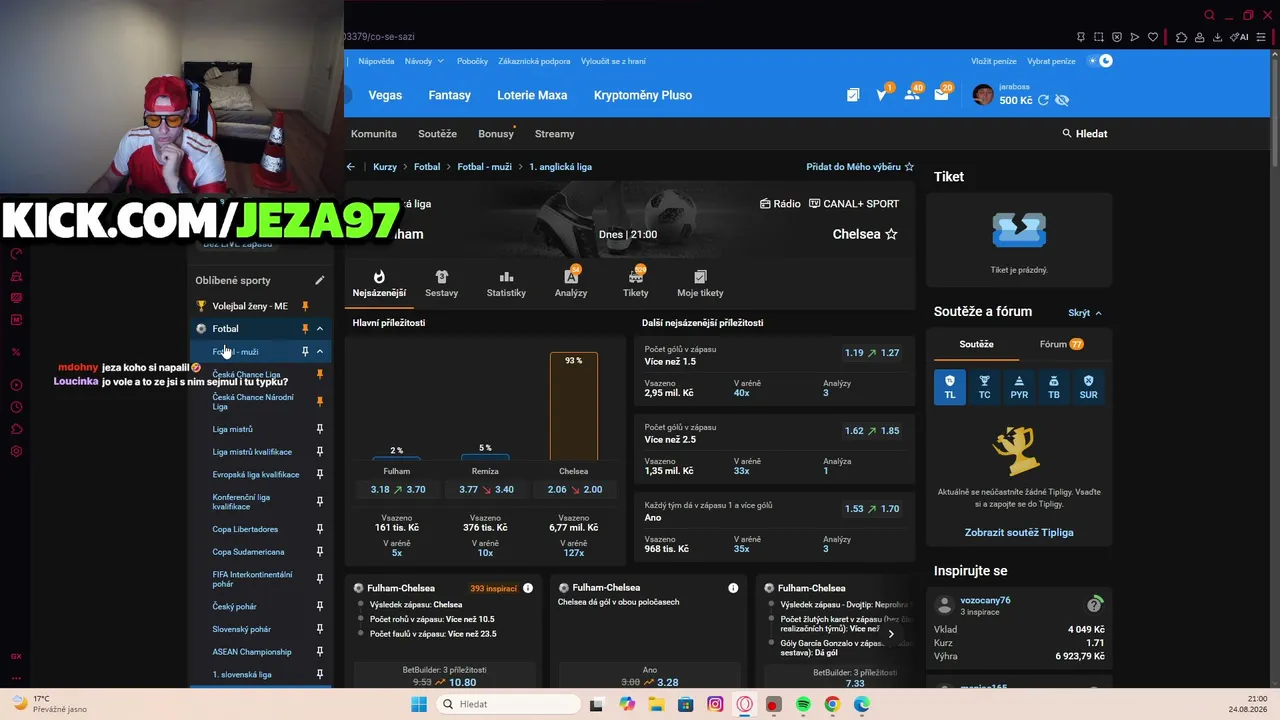Open Instagram from the taskbar
1280x720 pixels.
tap(715, 704)
